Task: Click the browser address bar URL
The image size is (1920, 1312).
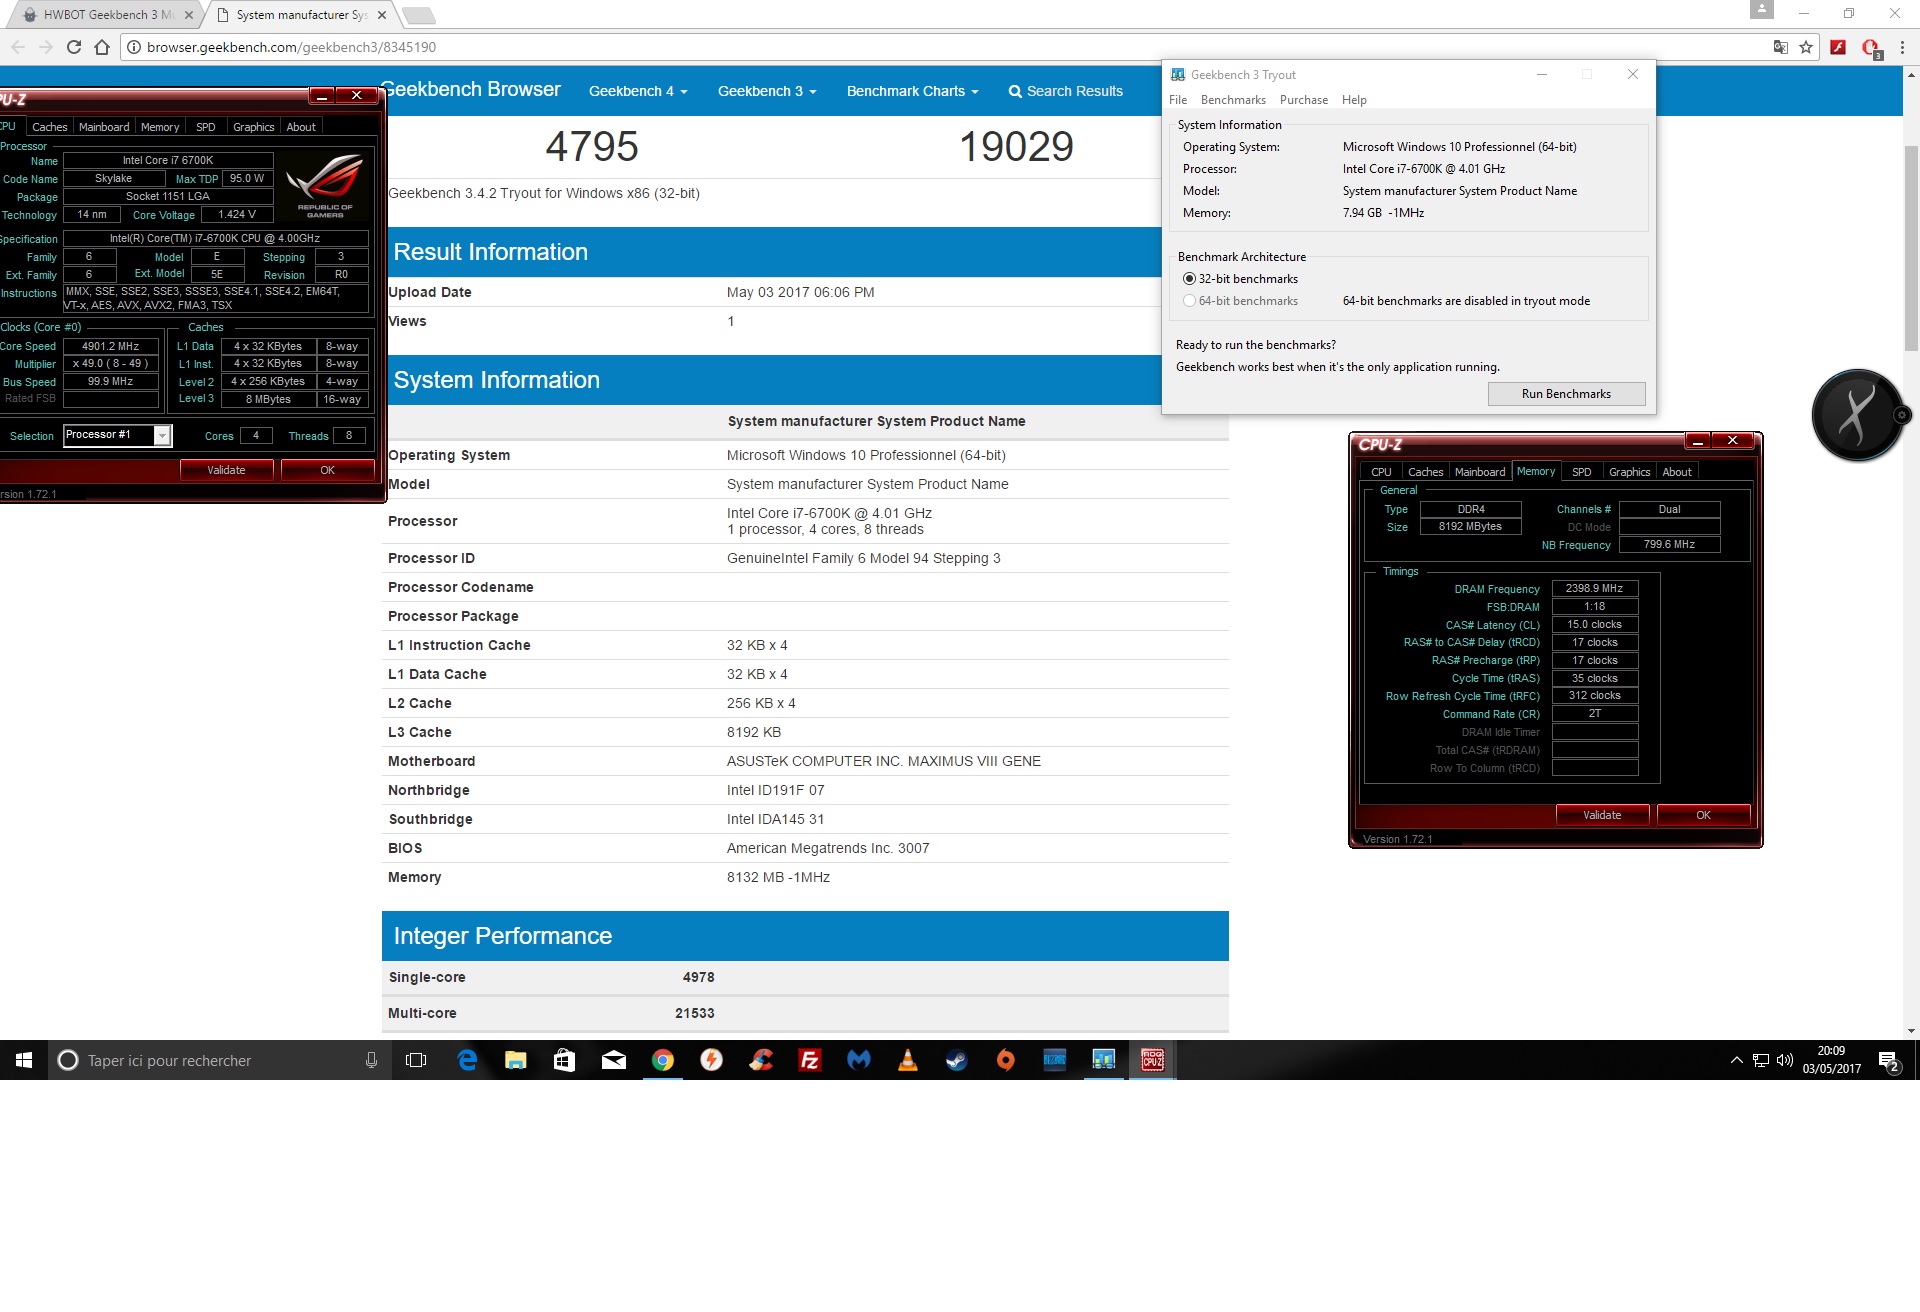Action: 291,47
